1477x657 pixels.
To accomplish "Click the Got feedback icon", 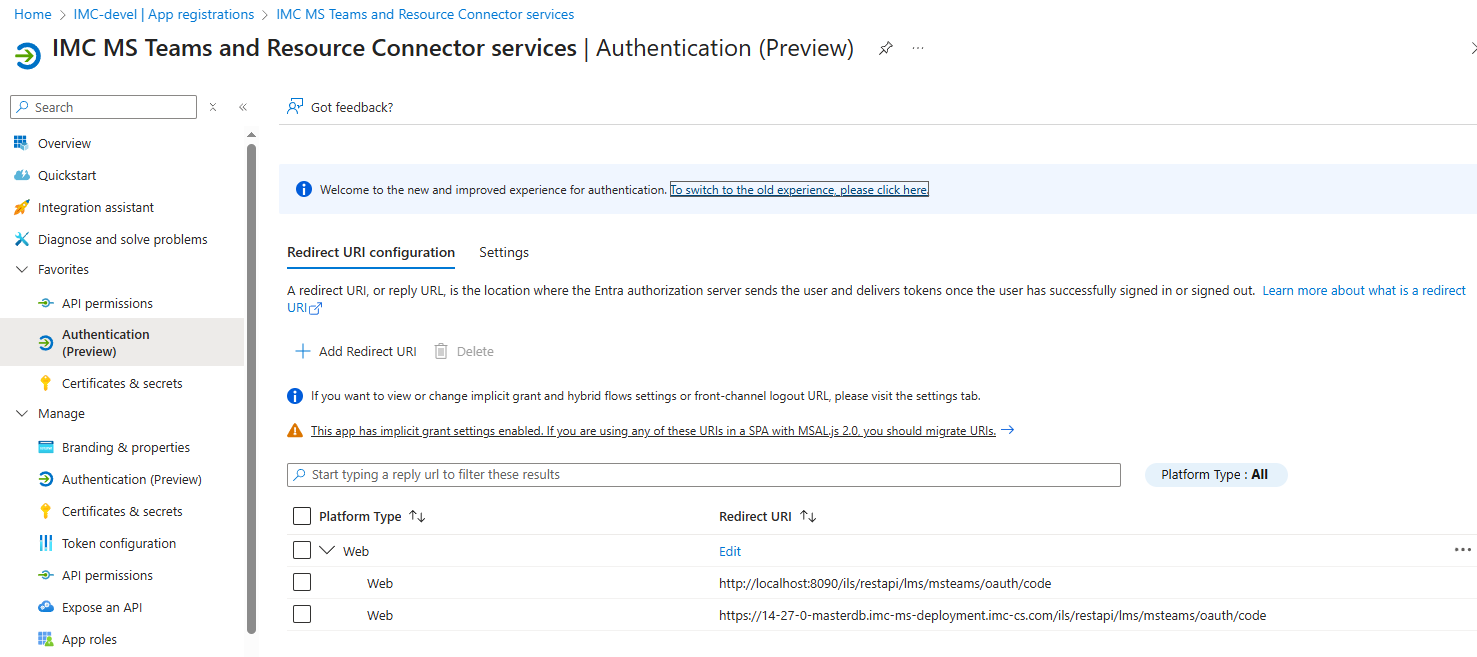I will pos(295,107).
